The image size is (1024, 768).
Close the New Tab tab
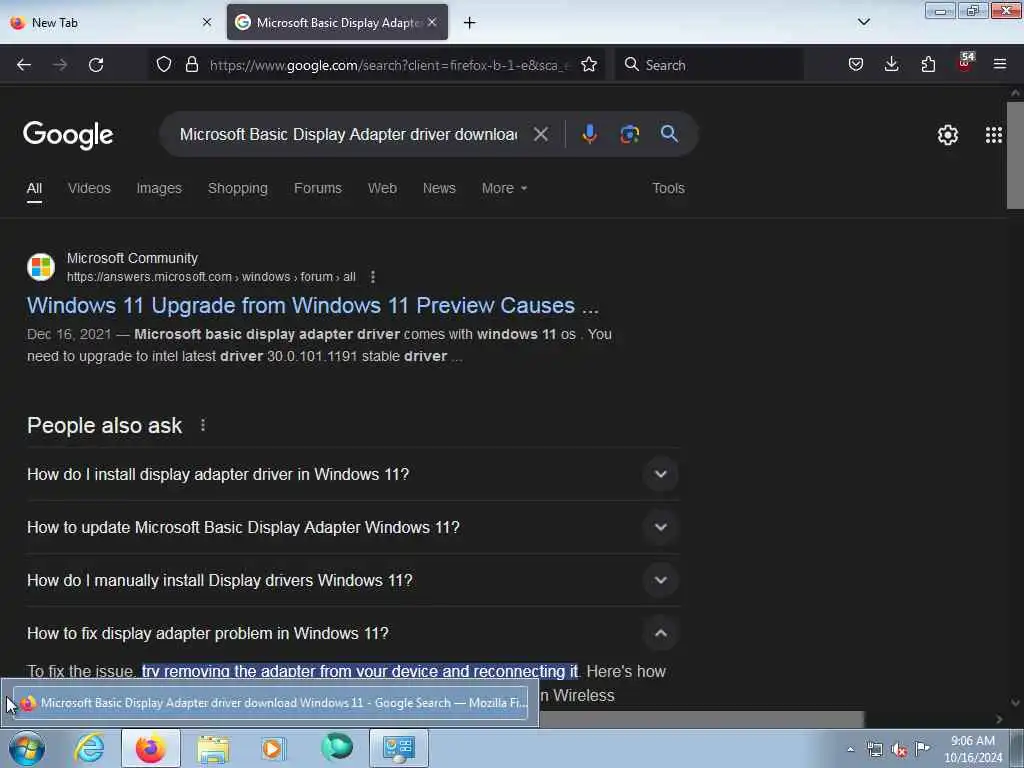pyautogui.click(x=207, y=22)
